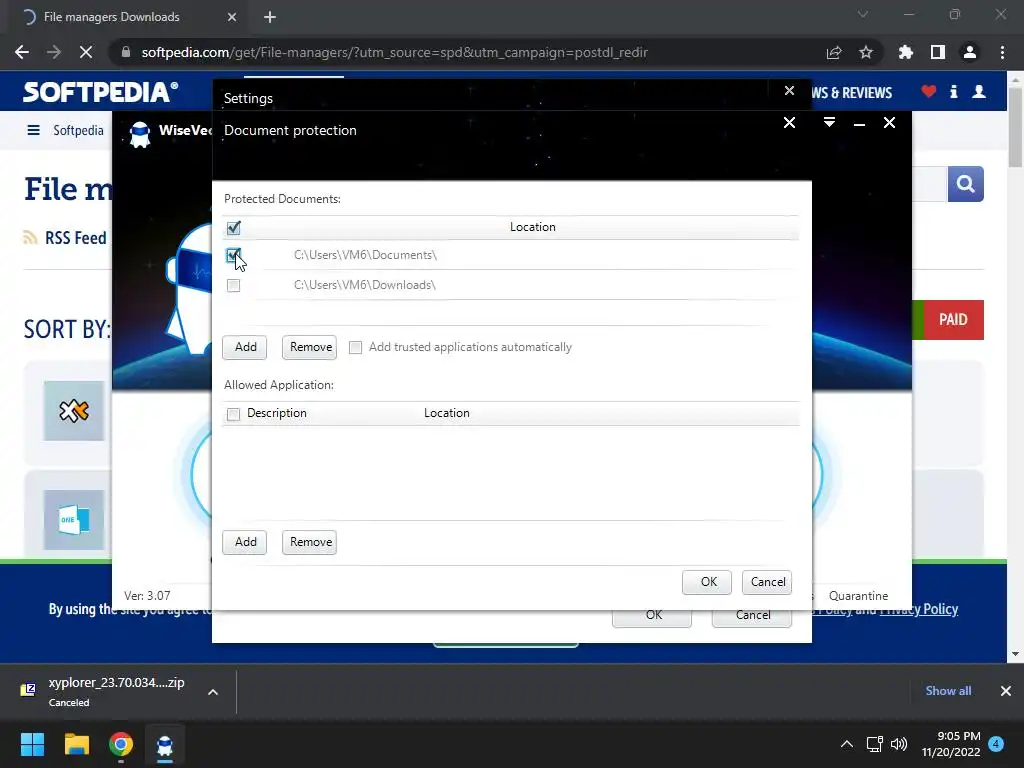Open Softpedia hamburger menu
Image resolution: width=1024 pixels, height=768 pixels.
pos(33,130)
